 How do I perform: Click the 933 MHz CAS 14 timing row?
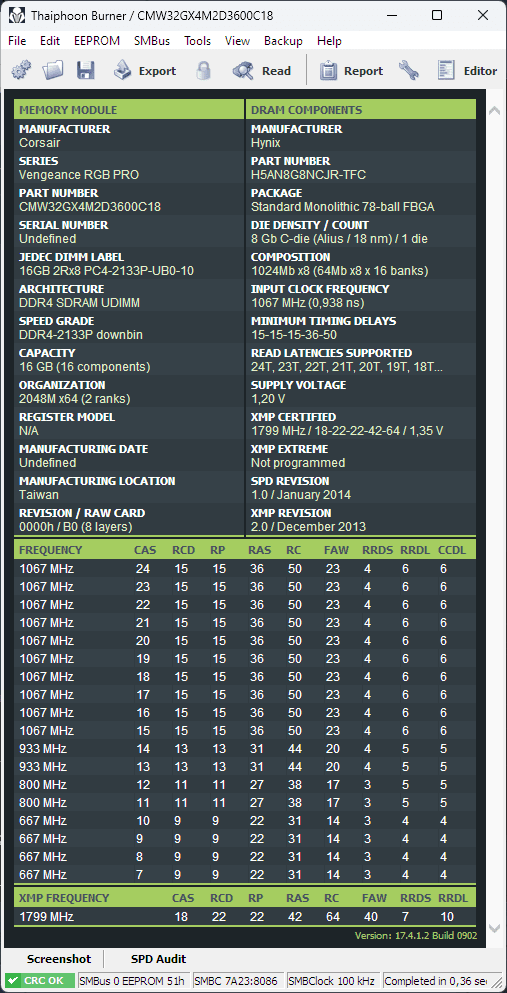[x=244, y=749]
